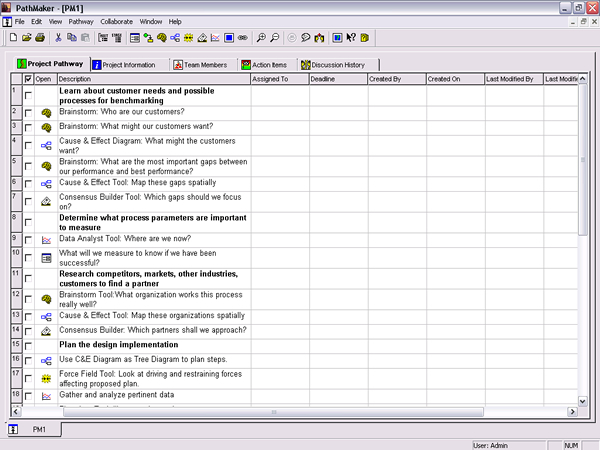Image resolution: width=600 pixels, height=450 pixels.
Task: Open the Help menu
Action: [175, 21]
